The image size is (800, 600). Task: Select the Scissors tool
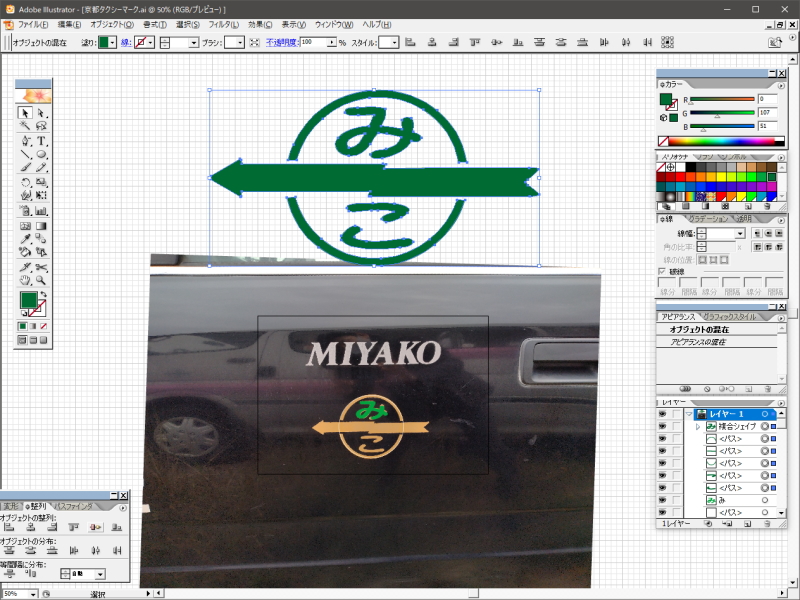pos(41,267)
